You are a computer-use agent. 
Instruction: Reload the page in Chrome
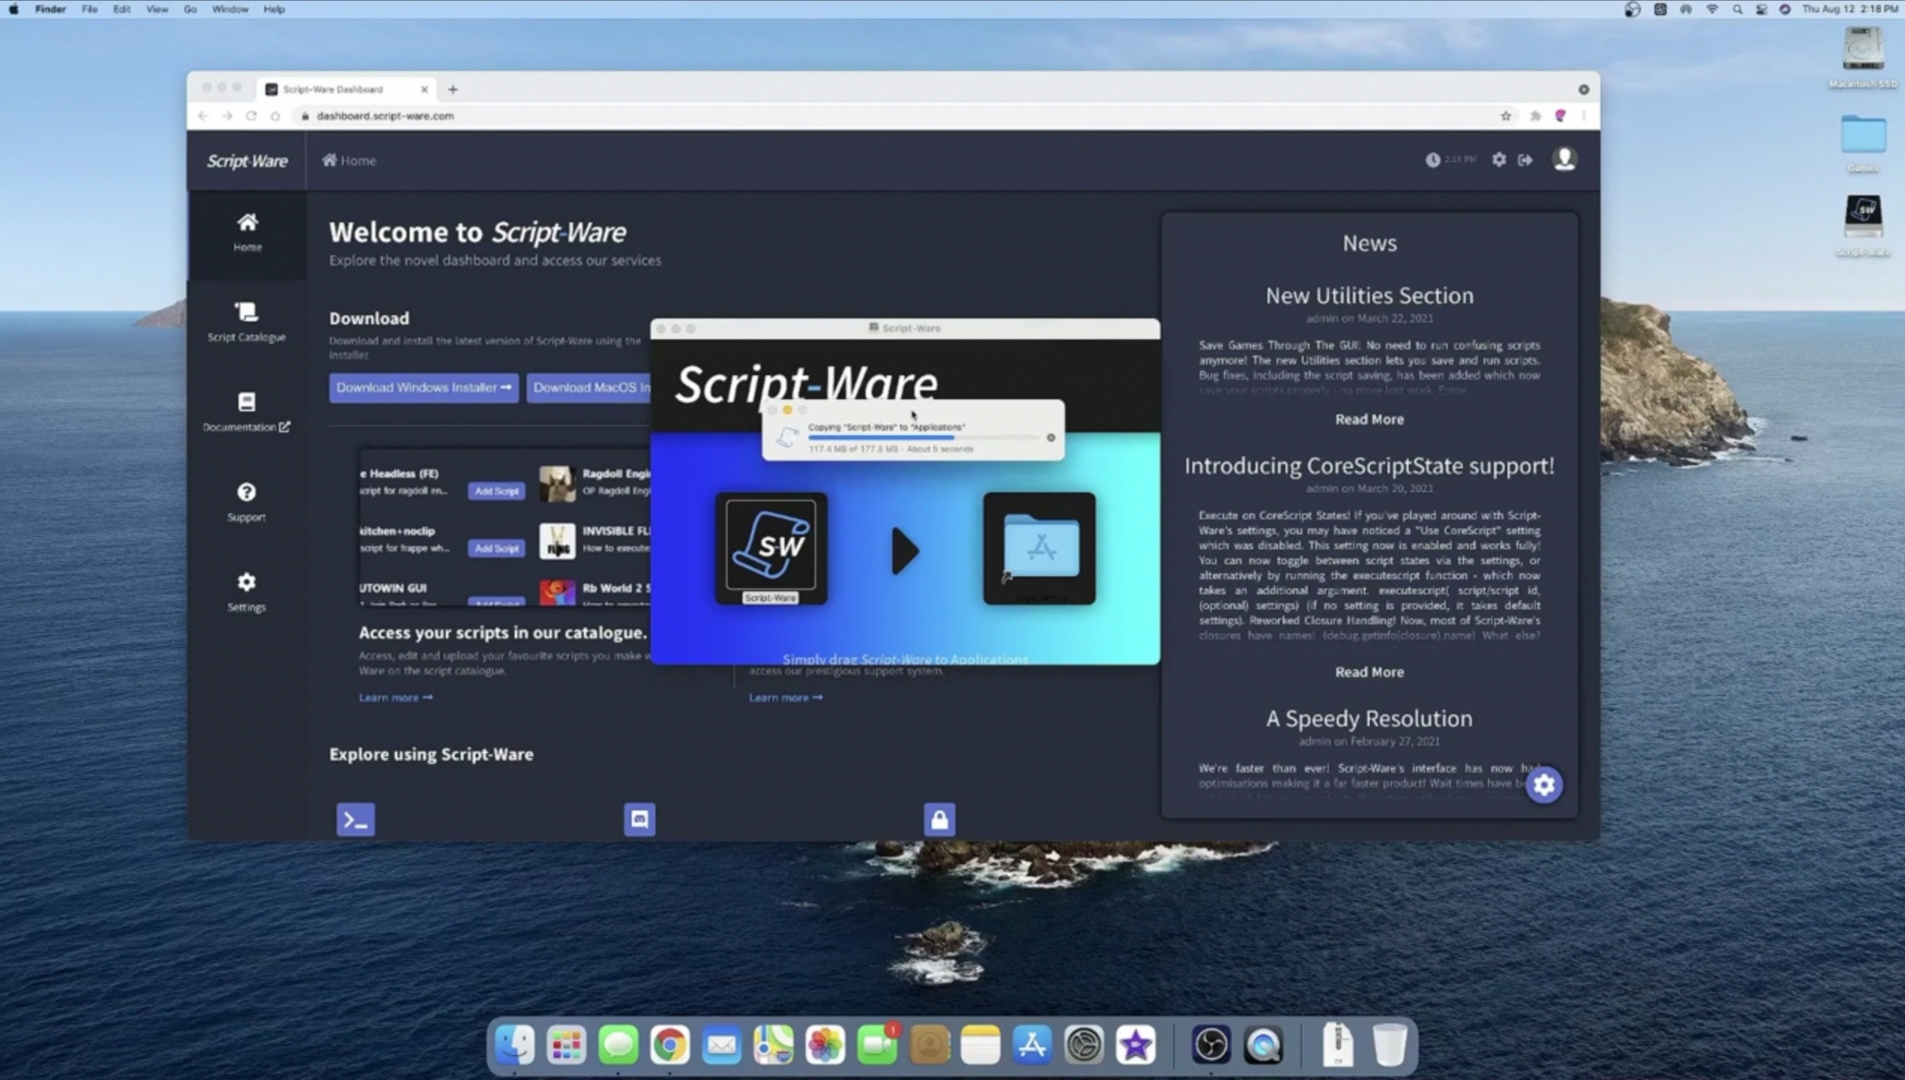click(x=251, y=116)
